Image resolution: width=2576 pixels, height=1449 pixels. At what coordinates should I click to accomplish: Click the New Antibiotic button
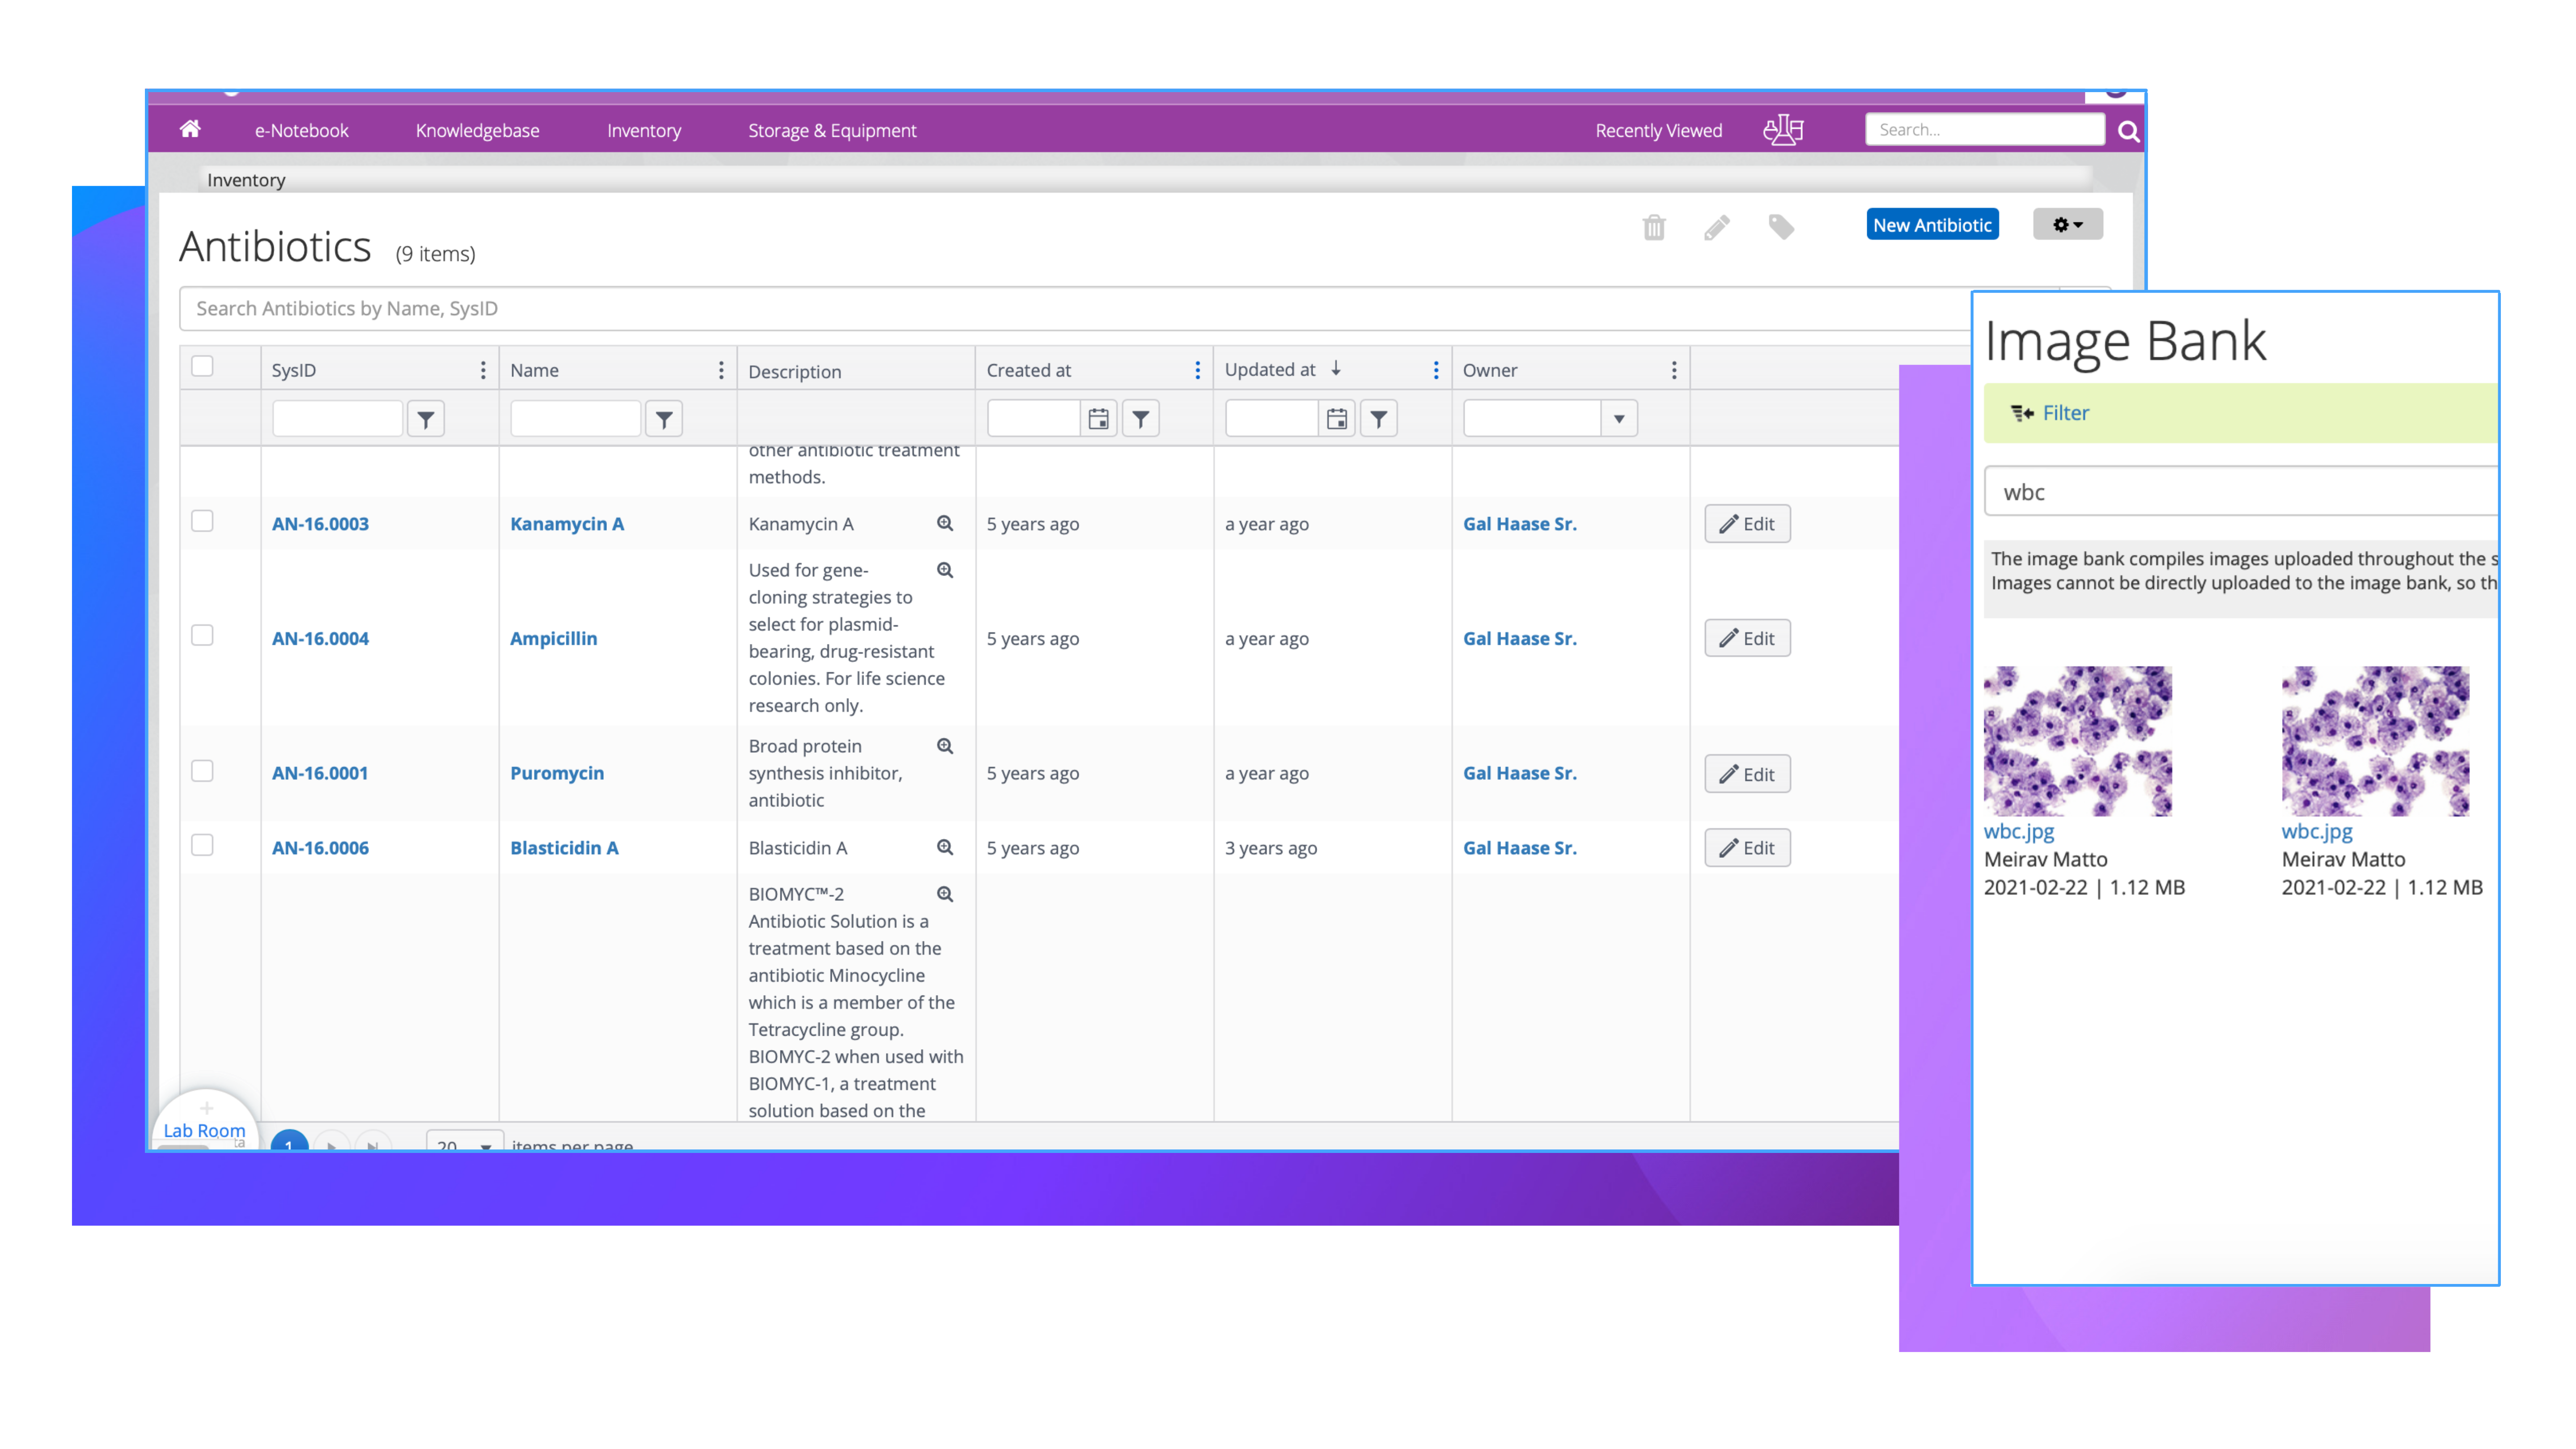click(x=1932, y=224)
